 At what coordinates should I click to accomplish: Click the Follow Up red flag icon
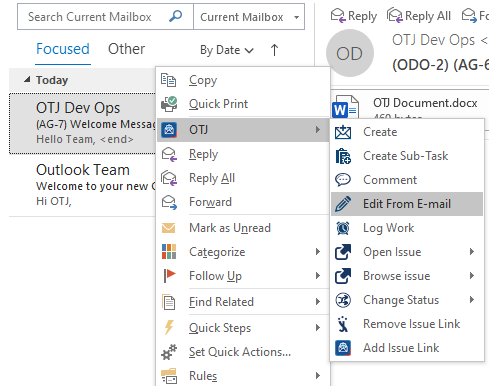tap(169, 276)
